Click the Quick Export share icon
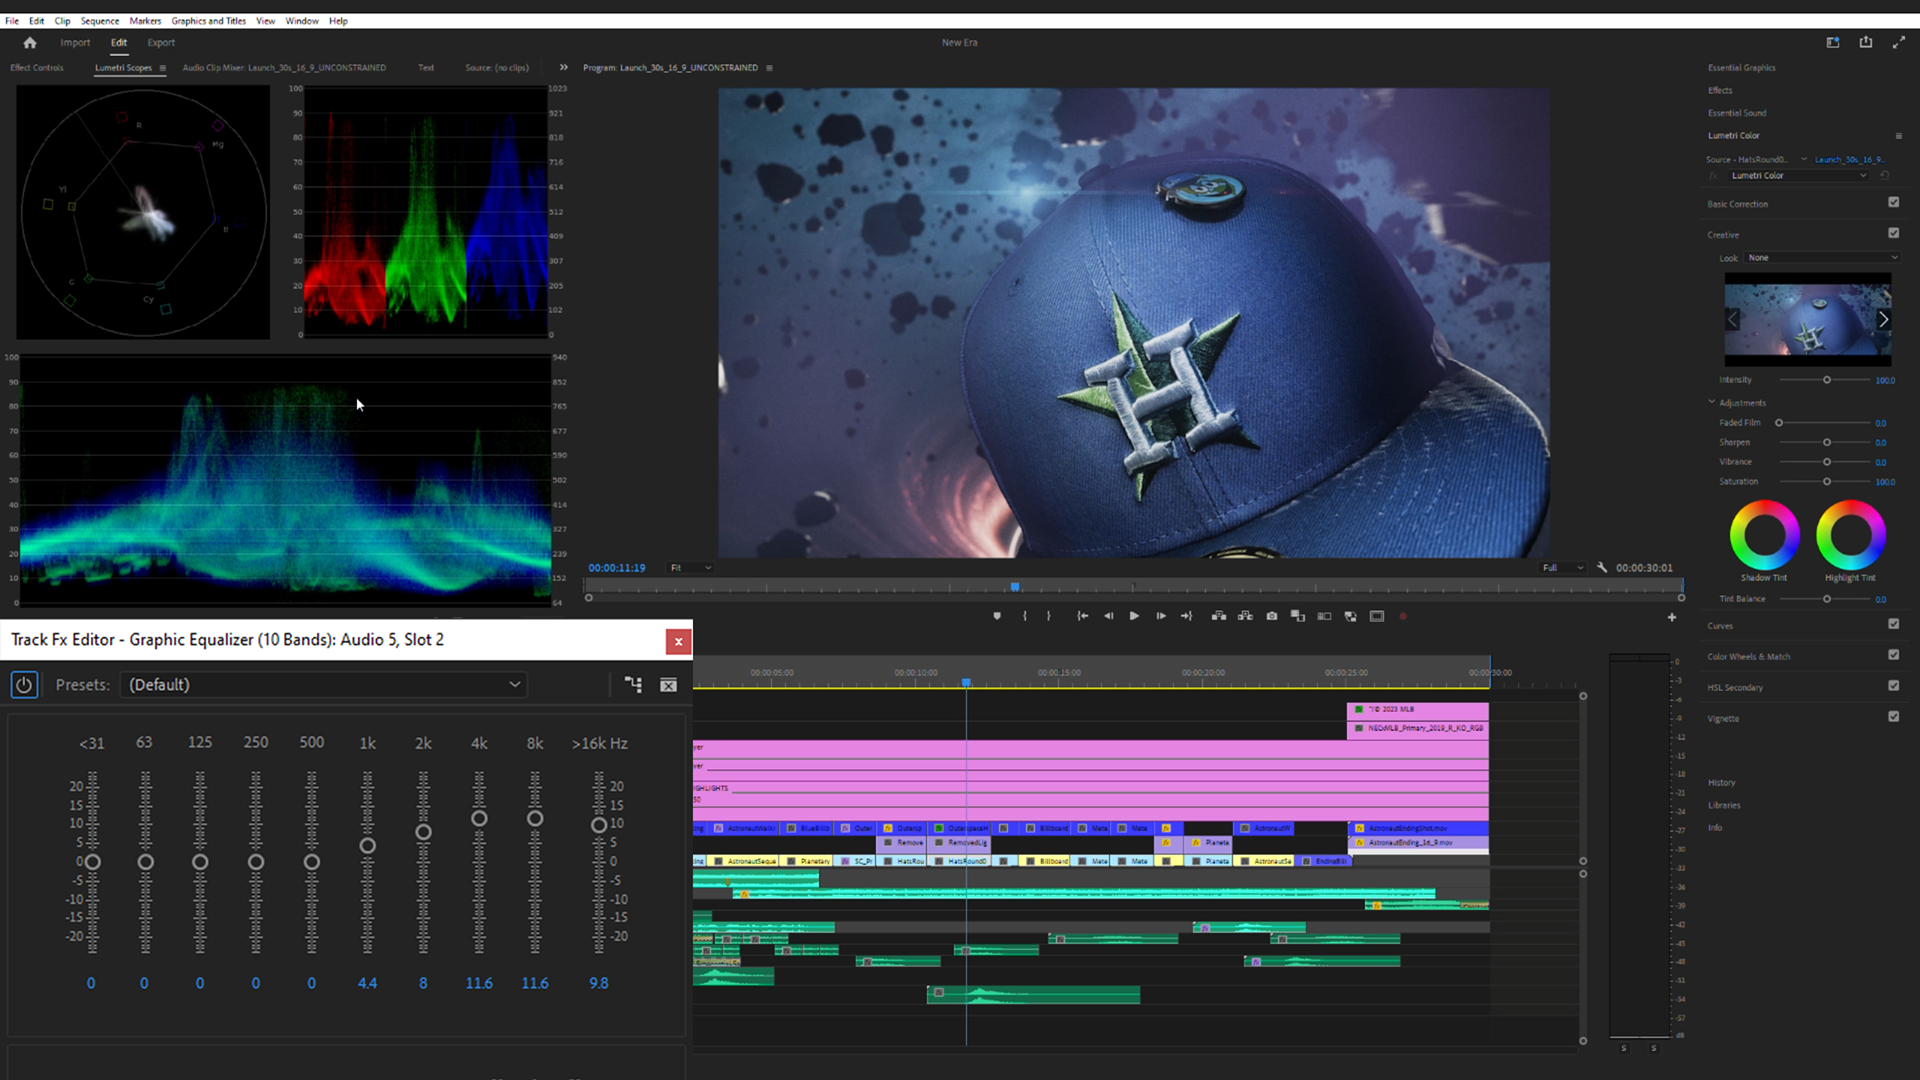 point(1866,42)
